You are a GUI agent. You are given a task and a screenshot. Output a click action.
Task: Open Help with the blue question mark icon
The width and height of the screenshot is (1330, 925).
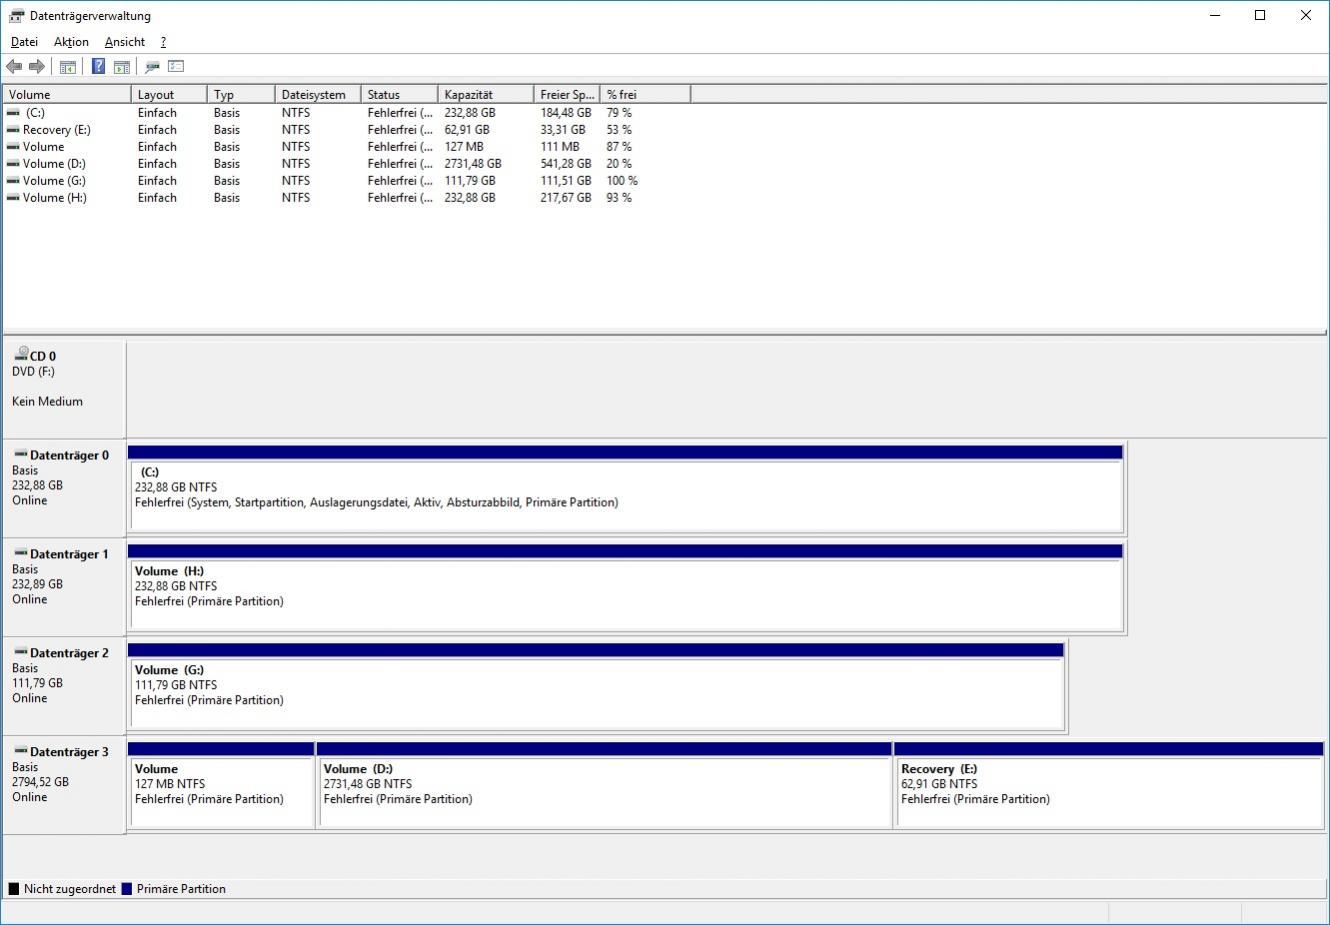point(98,67)
